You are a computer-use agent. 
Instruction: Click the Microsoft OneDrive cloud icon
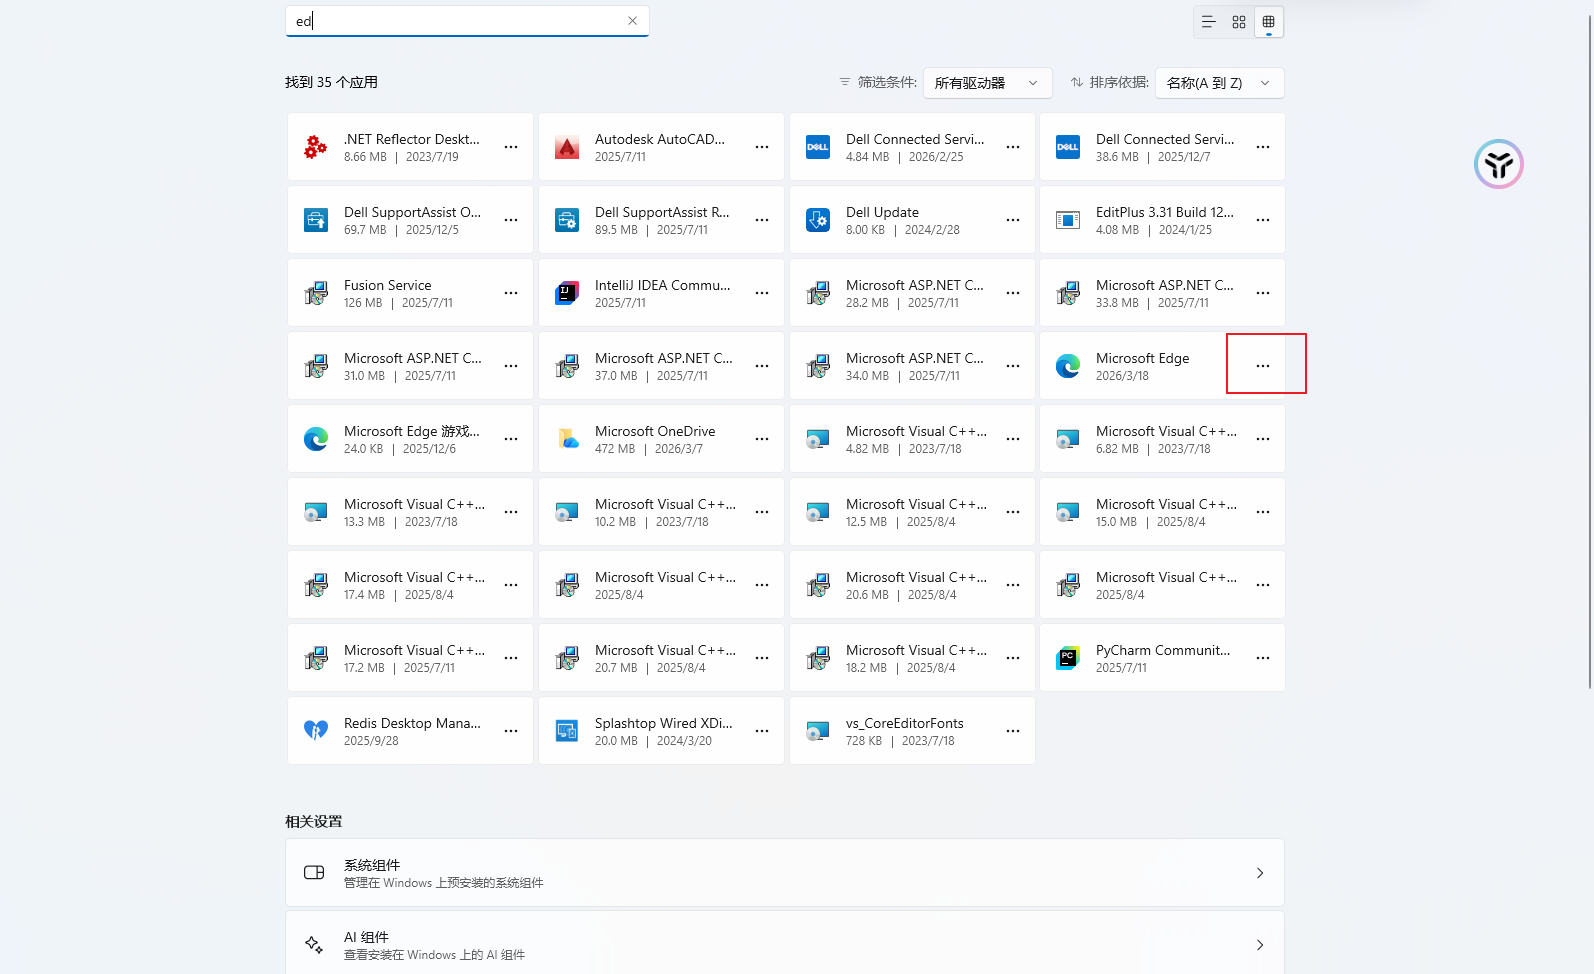(567, 439)
